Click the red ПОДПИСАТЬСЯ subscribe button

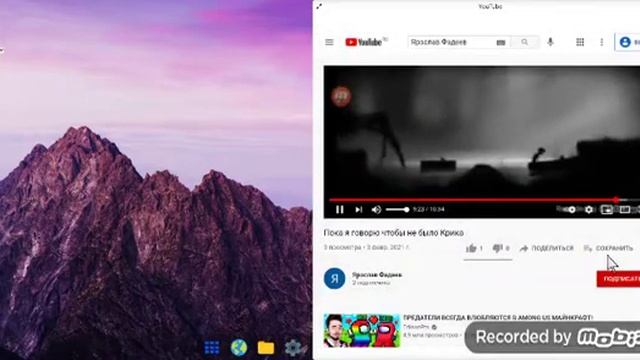pos(618,279)
